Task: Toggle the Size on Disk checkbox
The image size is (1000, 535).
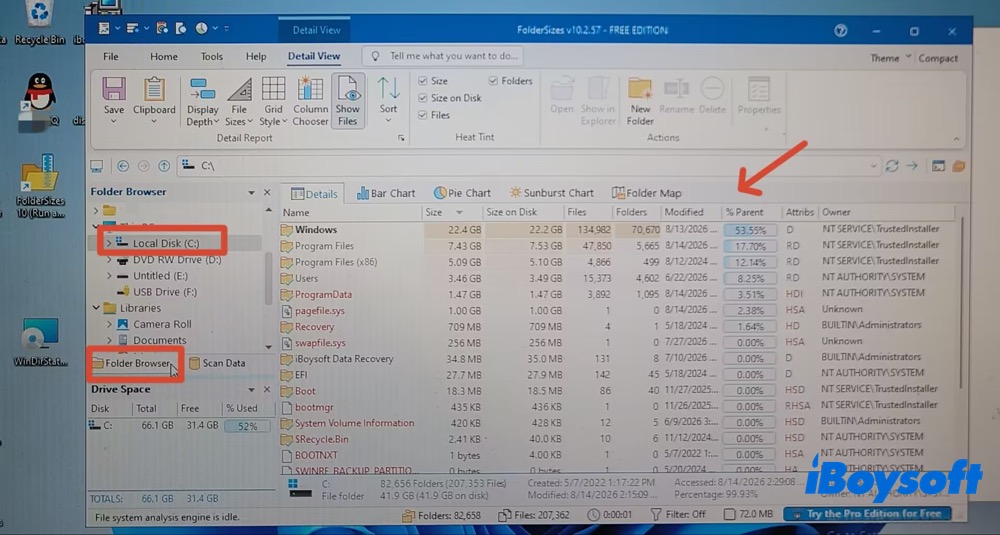Action: coord(422,98)
